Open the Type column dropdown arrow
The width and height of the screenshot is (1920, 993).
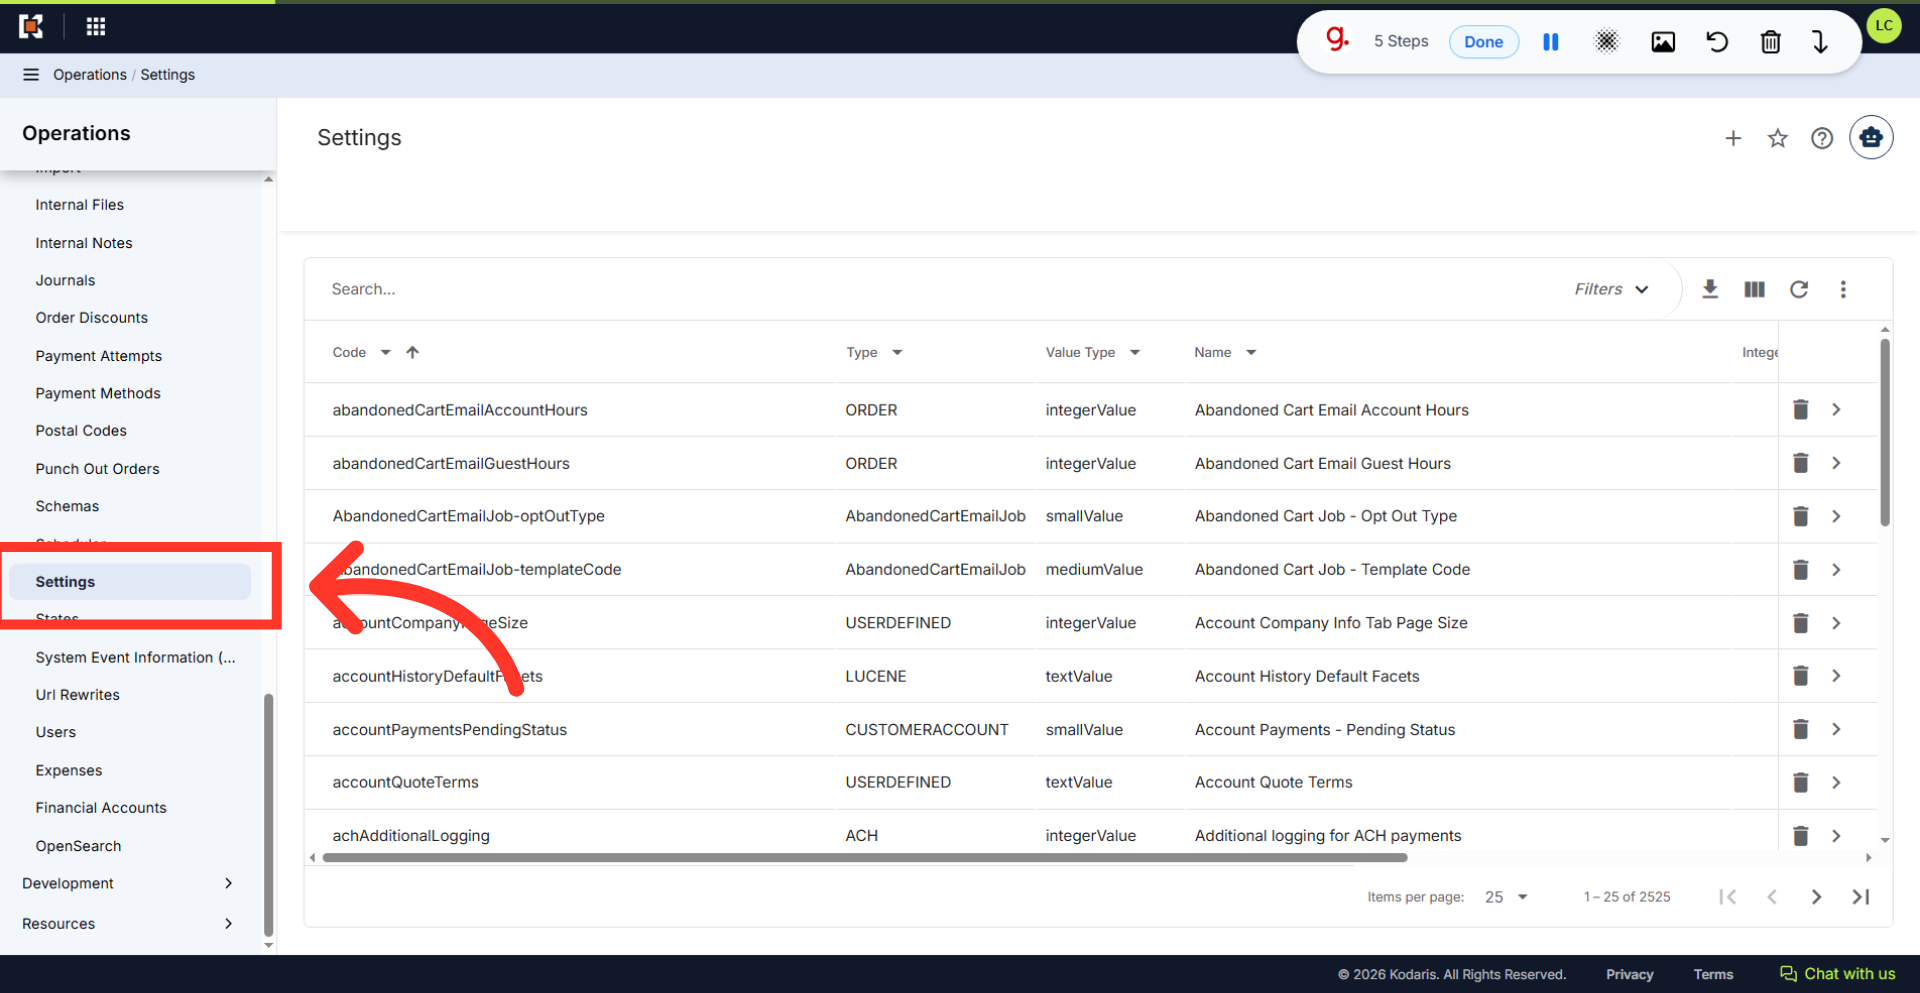897,353
